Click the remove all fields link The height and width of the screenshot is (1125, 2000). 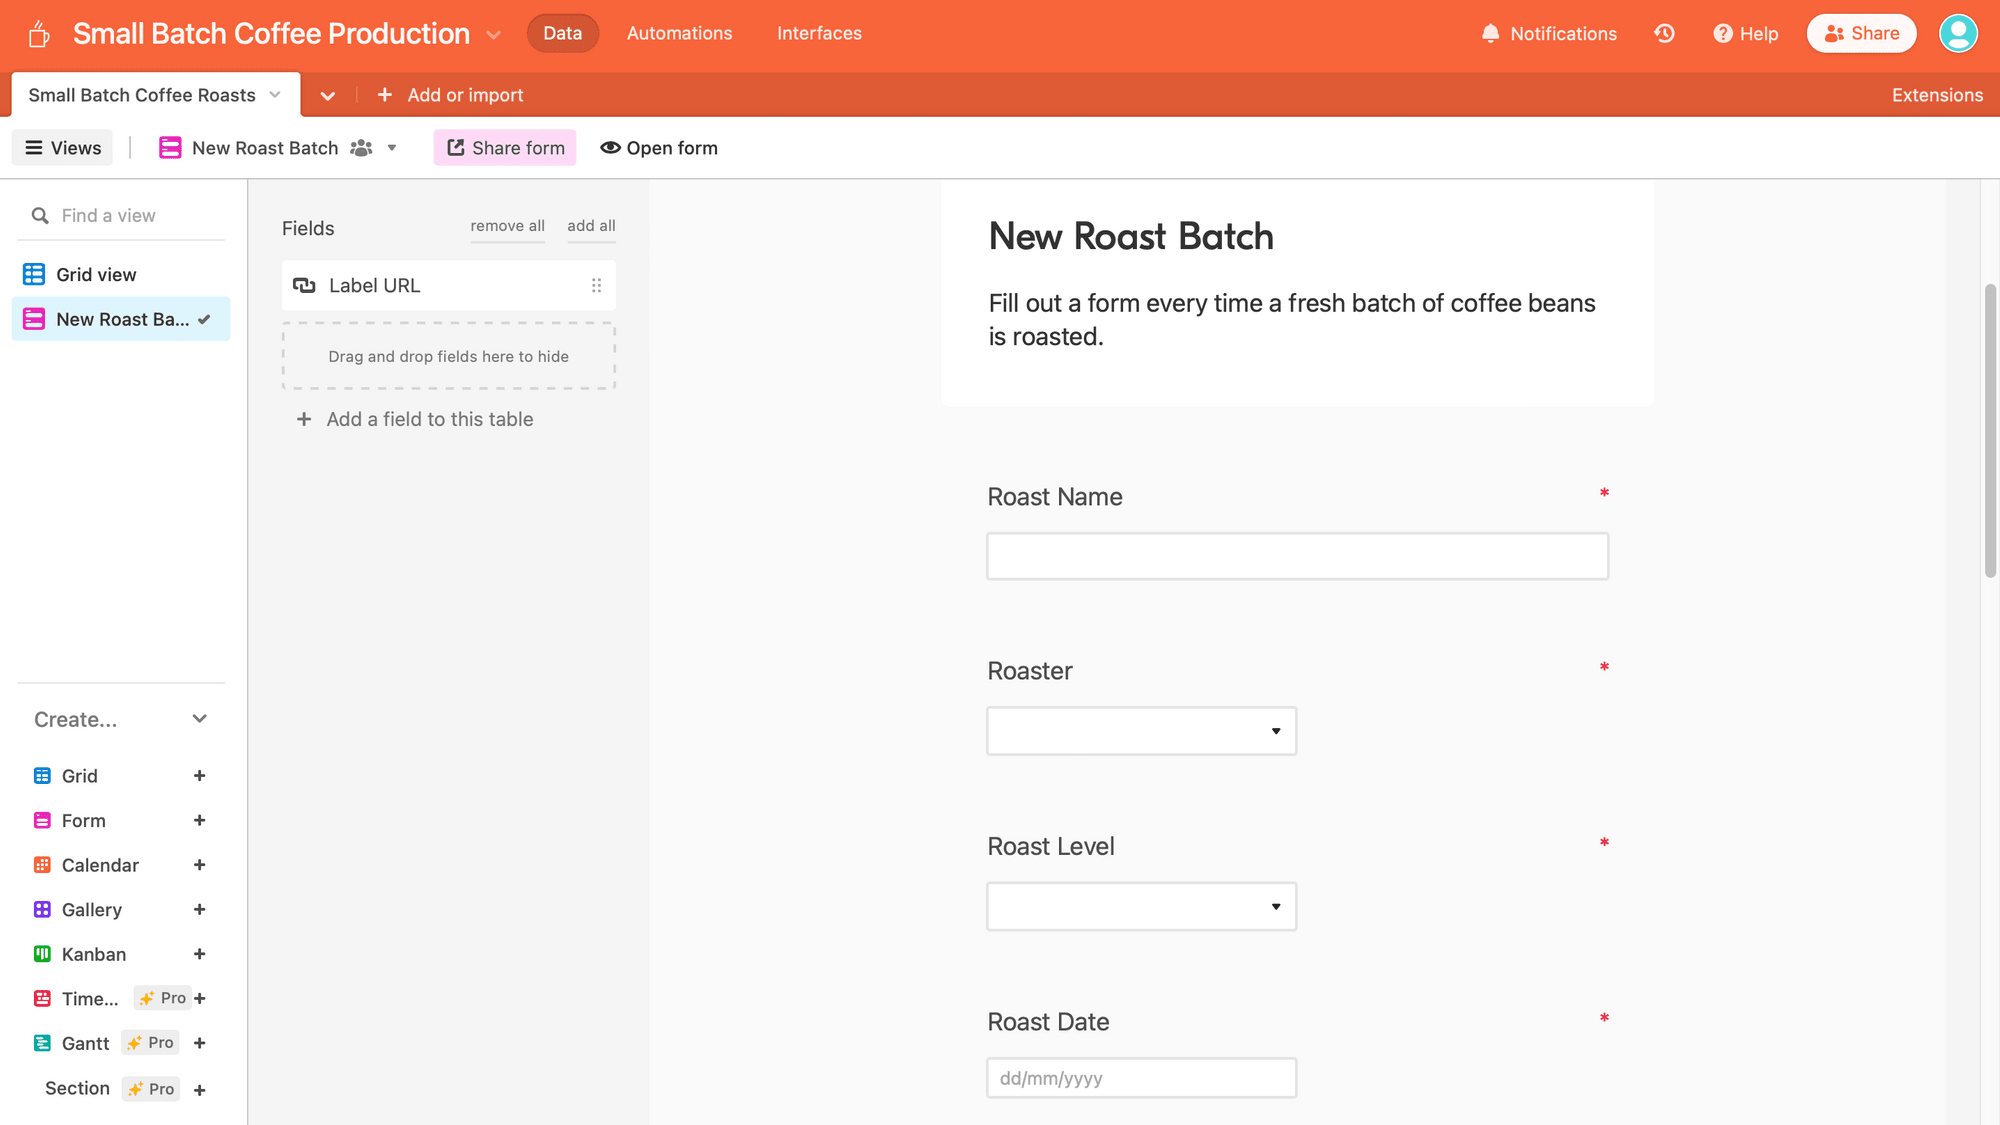point(507,226)
